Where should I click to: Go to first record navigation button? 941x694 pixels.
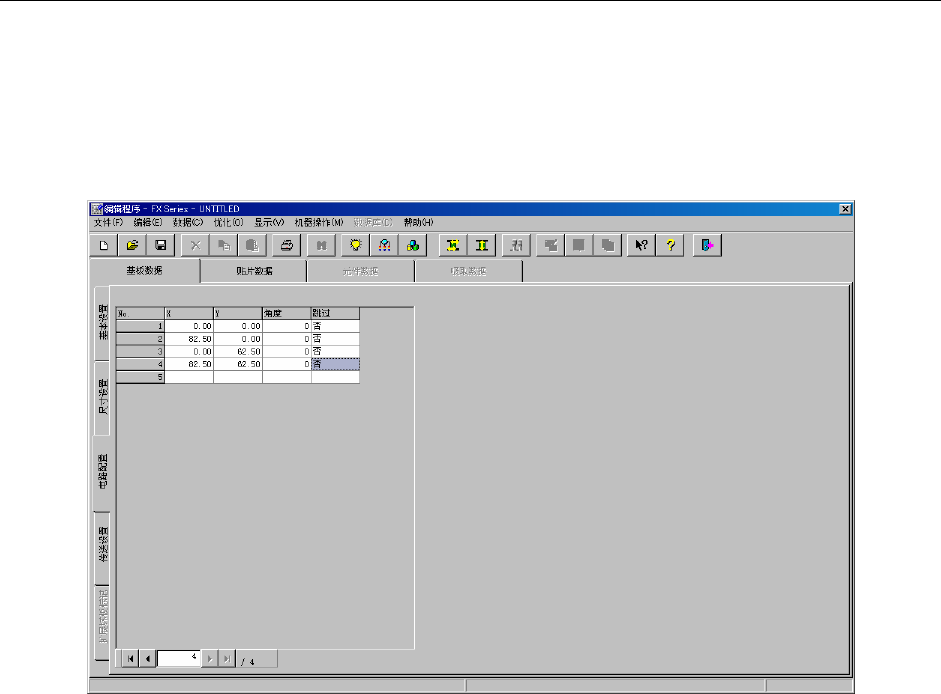tap(130, 659)
